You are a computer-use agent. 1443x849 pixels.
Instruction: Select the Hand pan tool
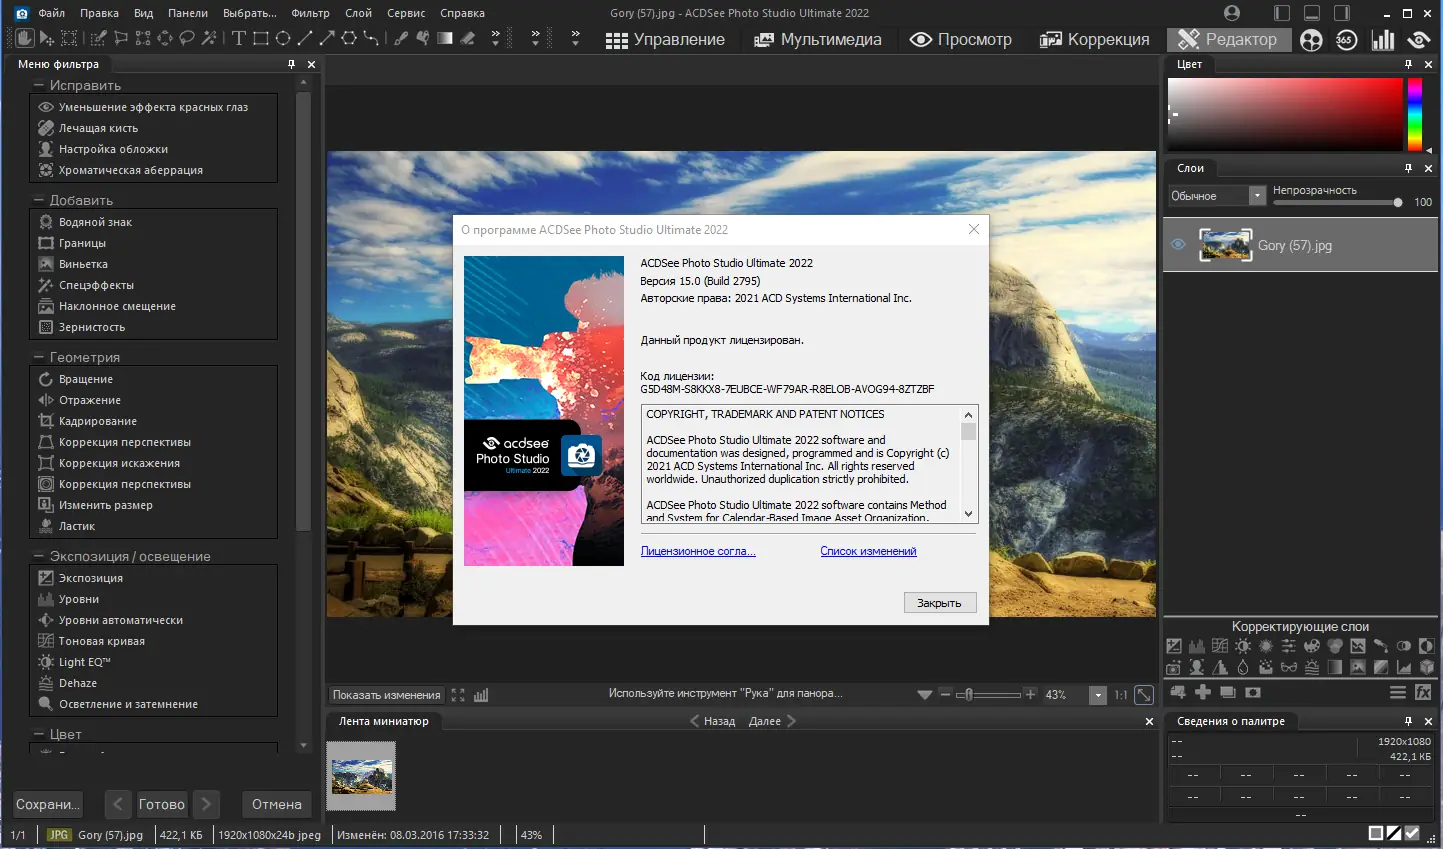(24, 39)
